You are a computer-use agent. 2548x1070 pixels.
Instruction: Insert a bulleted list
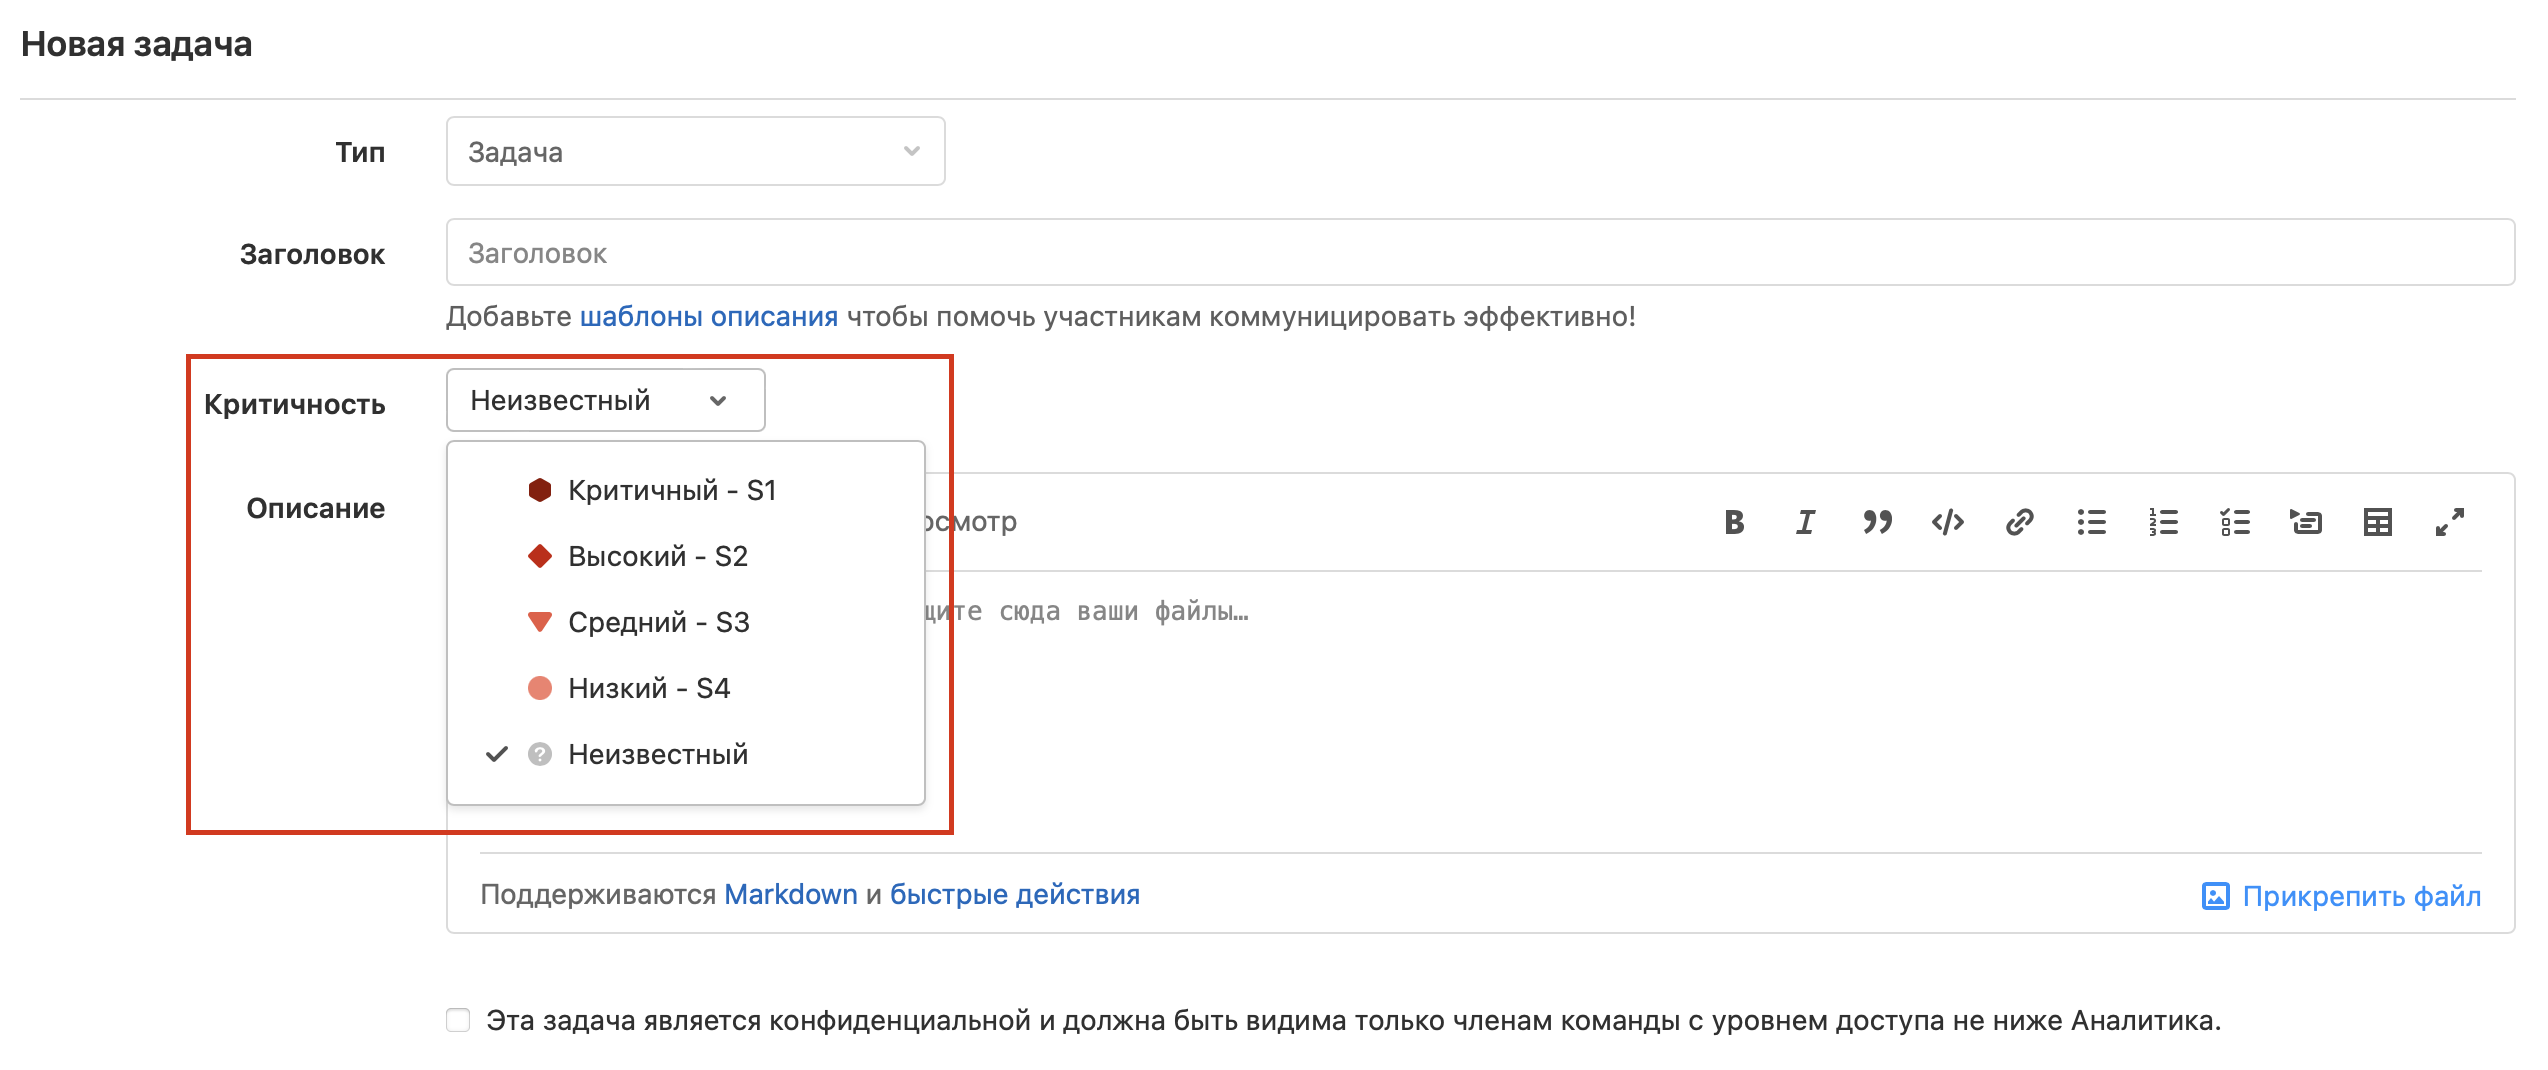click(x=2091, y=522)
